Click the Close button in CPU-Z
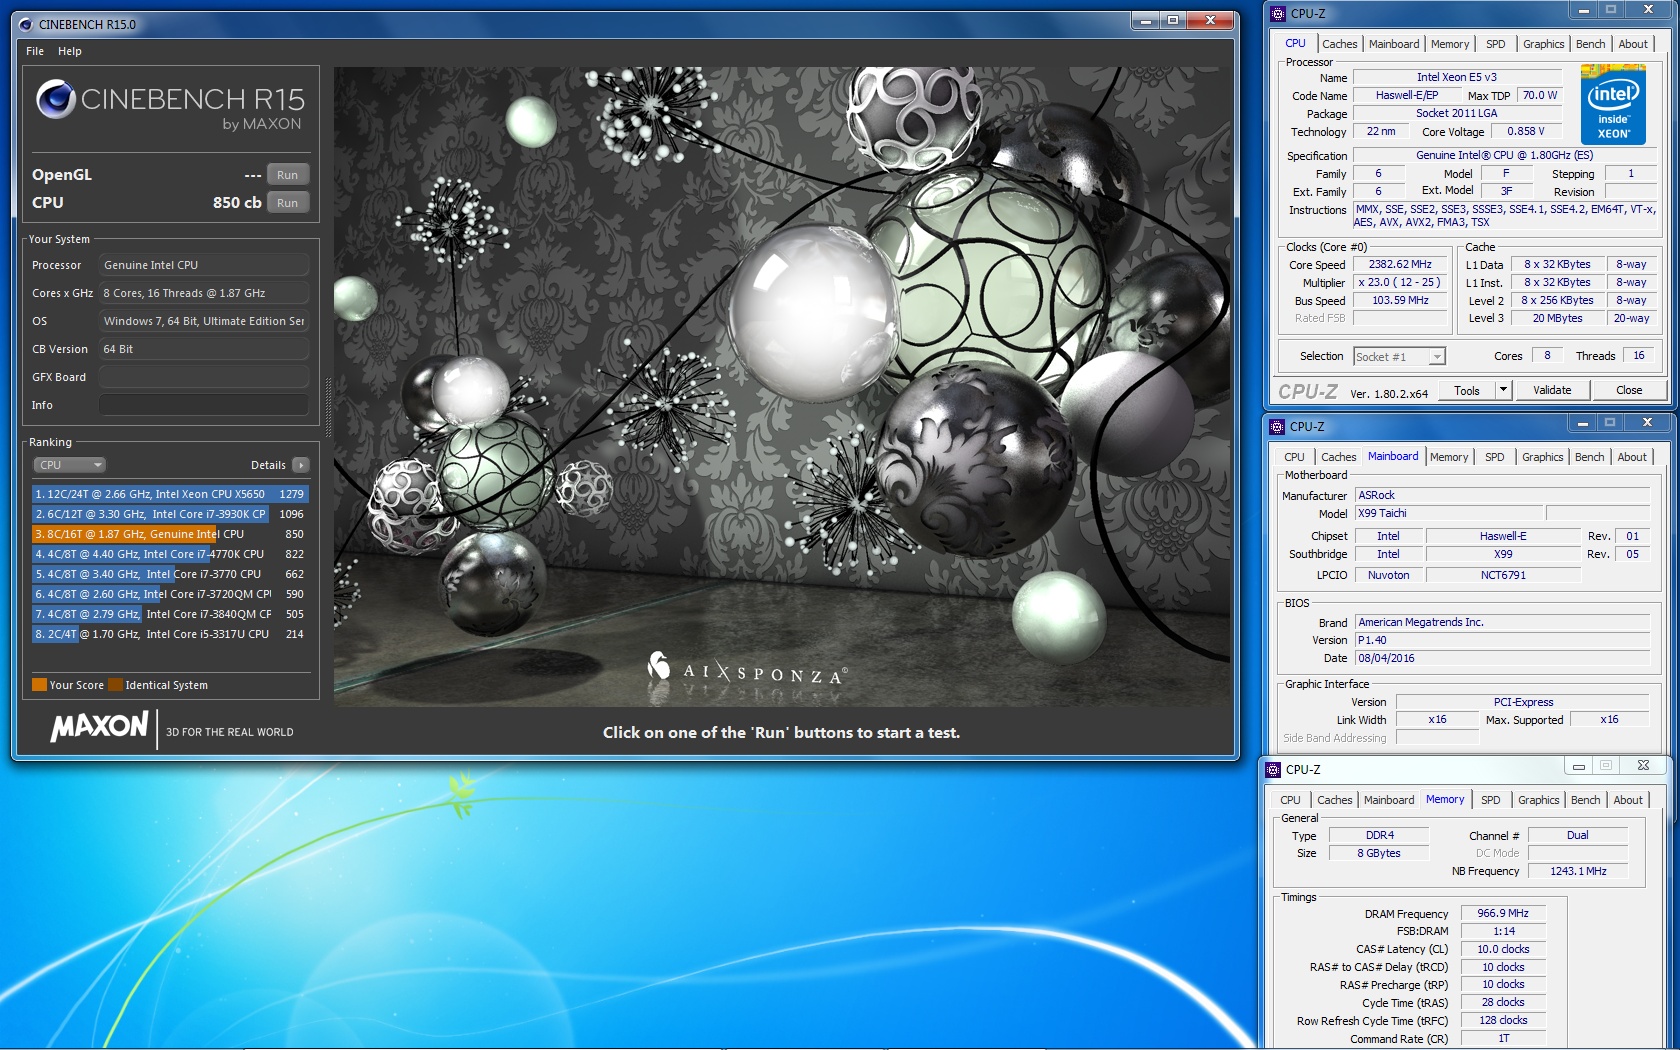Screen dimensions: 1680x1050 coord(1628,390)
